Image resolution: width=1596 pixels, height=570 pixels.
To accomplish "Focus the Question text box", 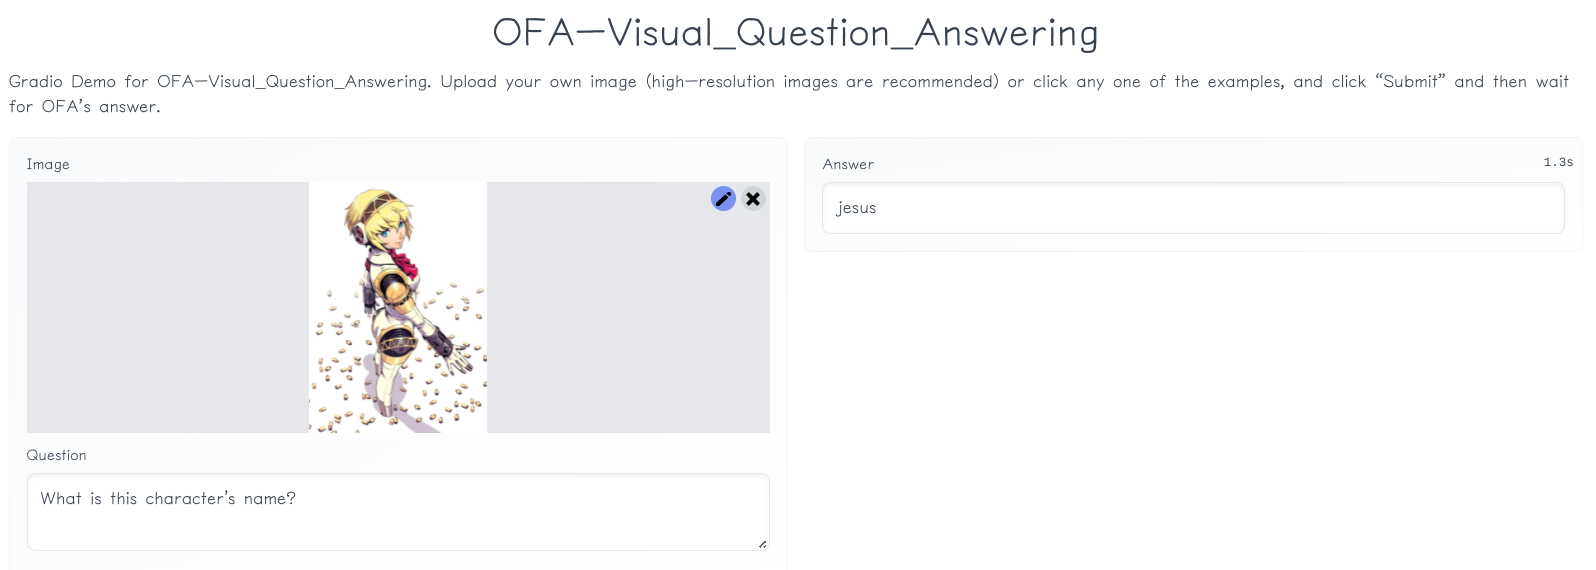I will coord(398,512).
